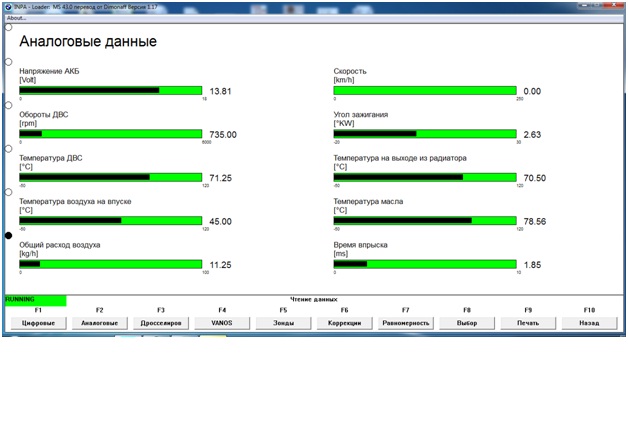
Task: Click the green RUNNING status indicator
Action: tap(36, 300)
